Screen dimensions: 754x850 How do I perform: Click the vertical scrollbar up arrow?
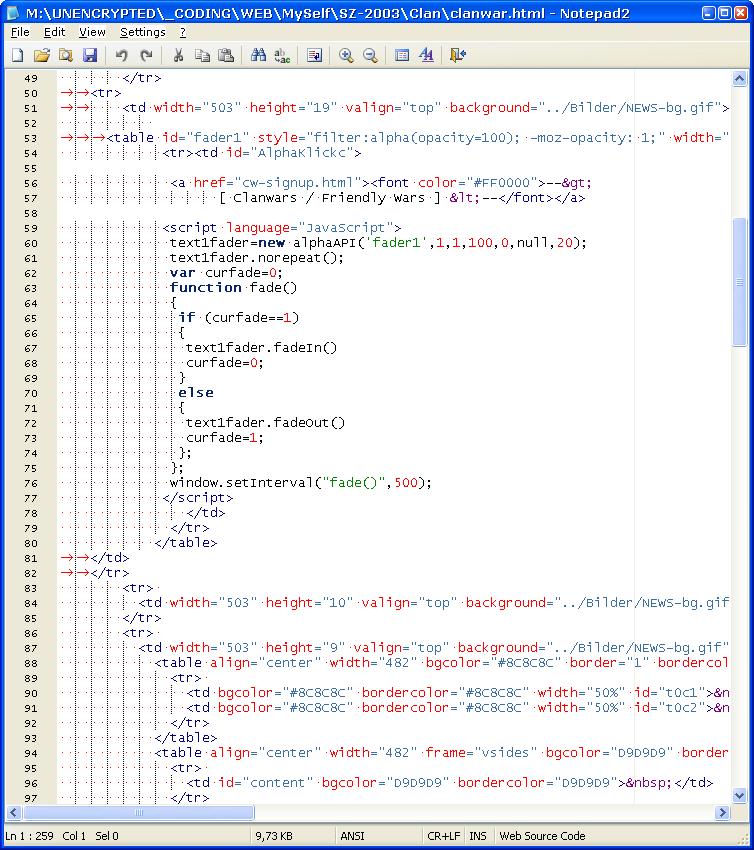coord(739,79)
